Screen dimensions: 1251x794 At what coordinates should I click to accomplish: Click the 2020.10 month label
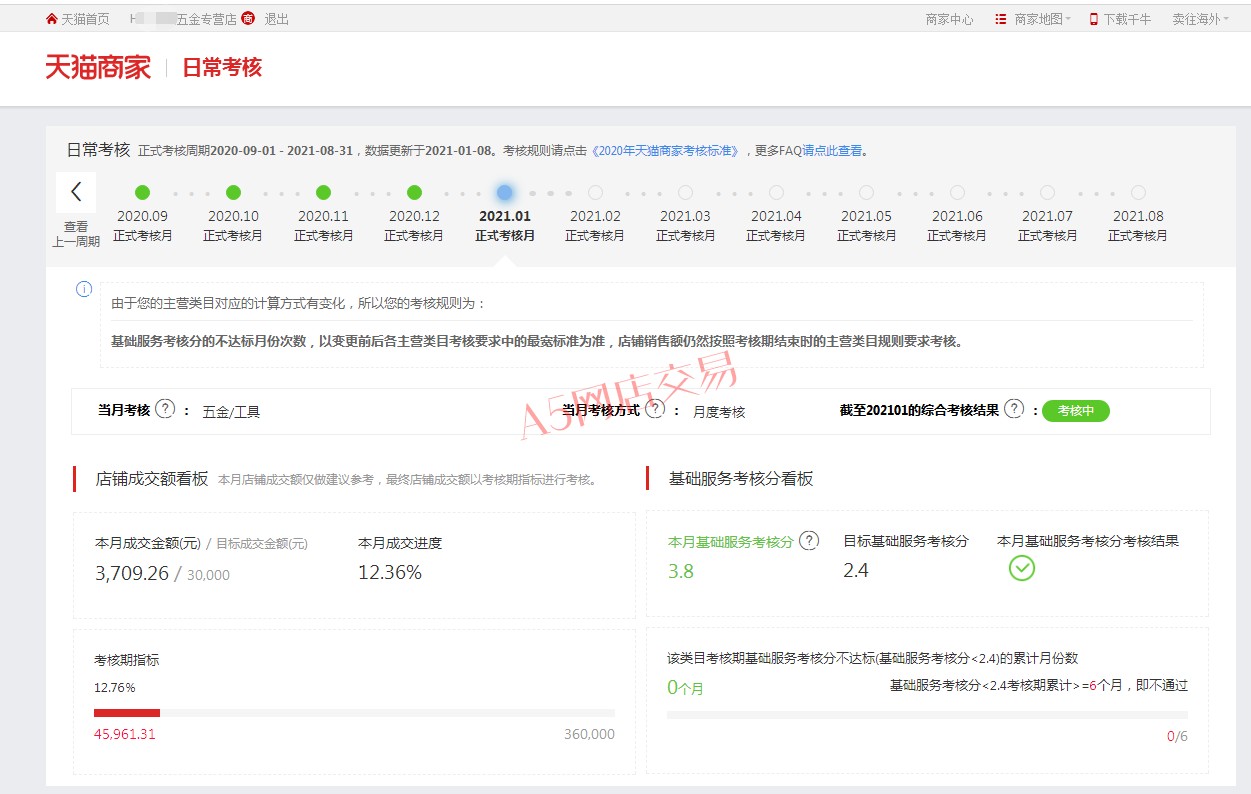tap(233, 216)
